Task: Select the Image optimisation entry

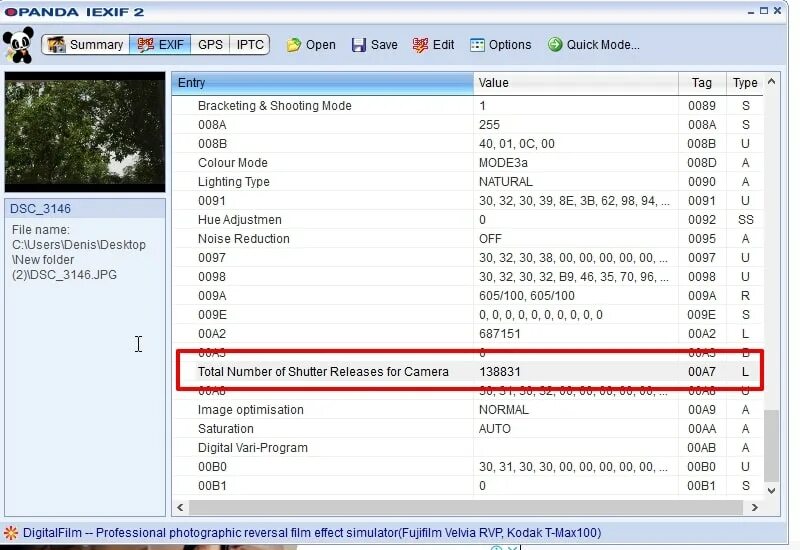Action: click(251, 410)
